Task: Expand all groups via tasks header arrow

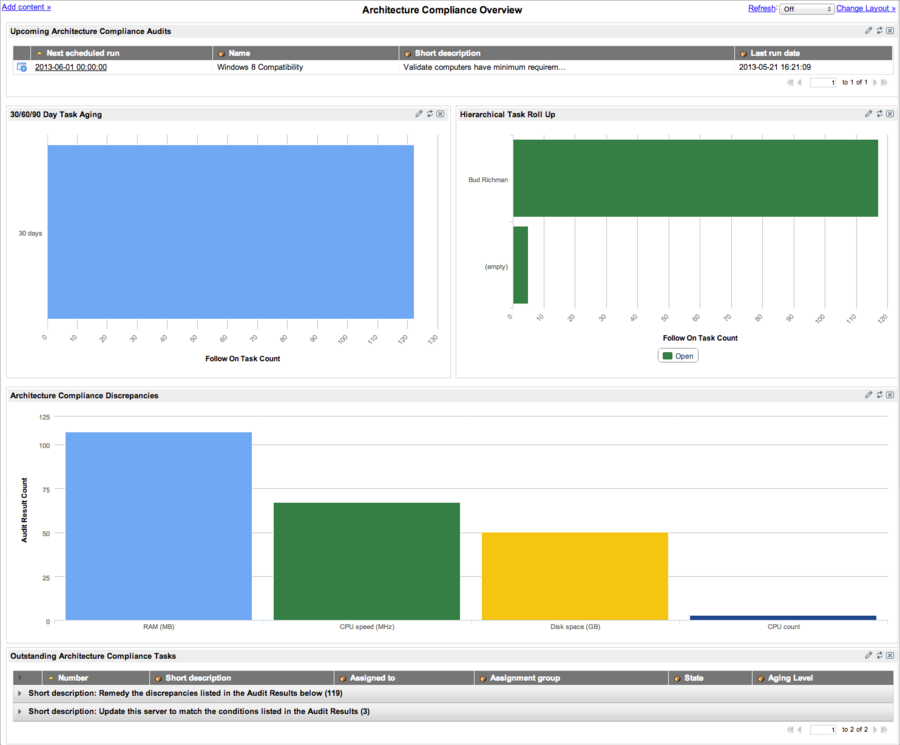Action: pyautogui.click(x=20, y=678)
